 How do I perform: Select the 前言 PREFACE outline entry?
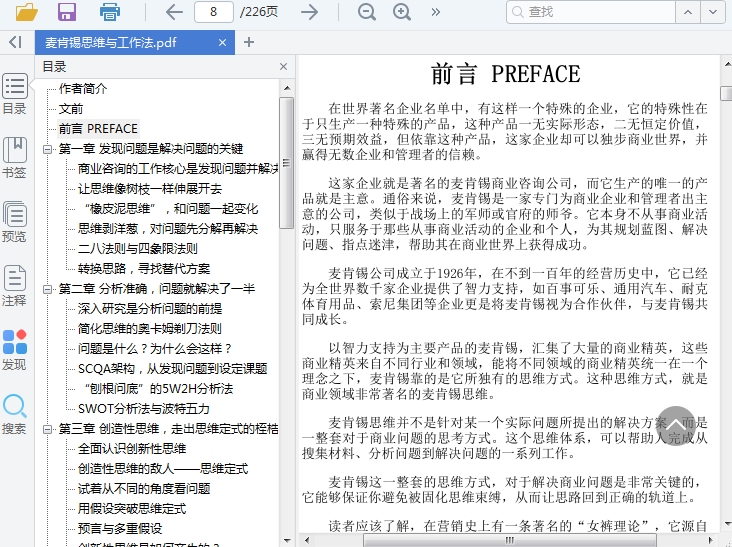pyautogui.click(x=99, y=129)
